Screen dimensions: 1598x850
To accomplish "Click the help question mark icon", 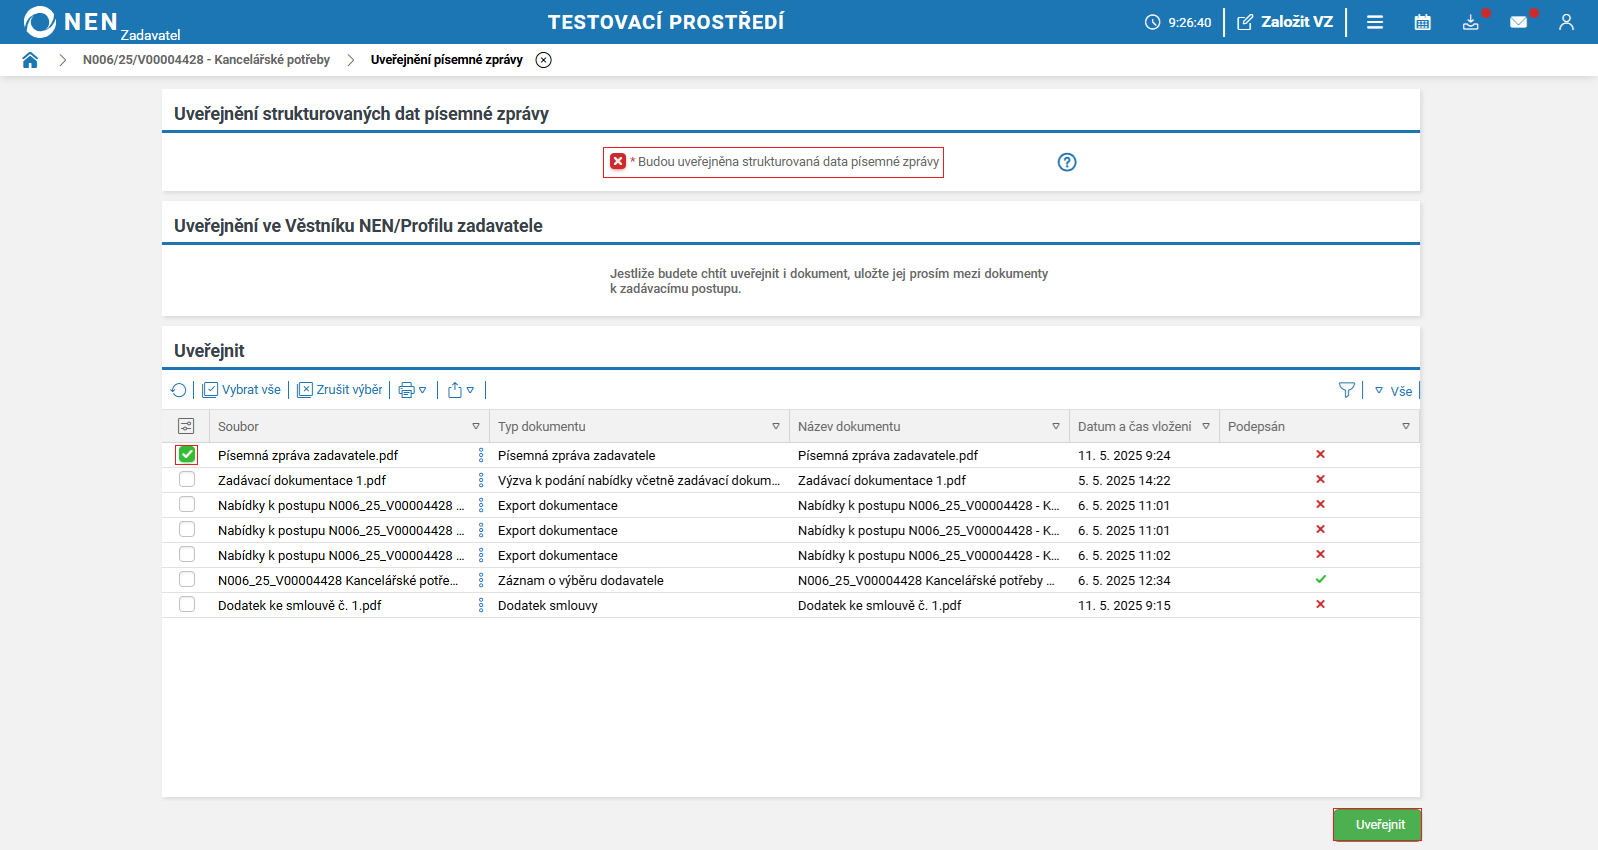I will [x=1067, y=162].
